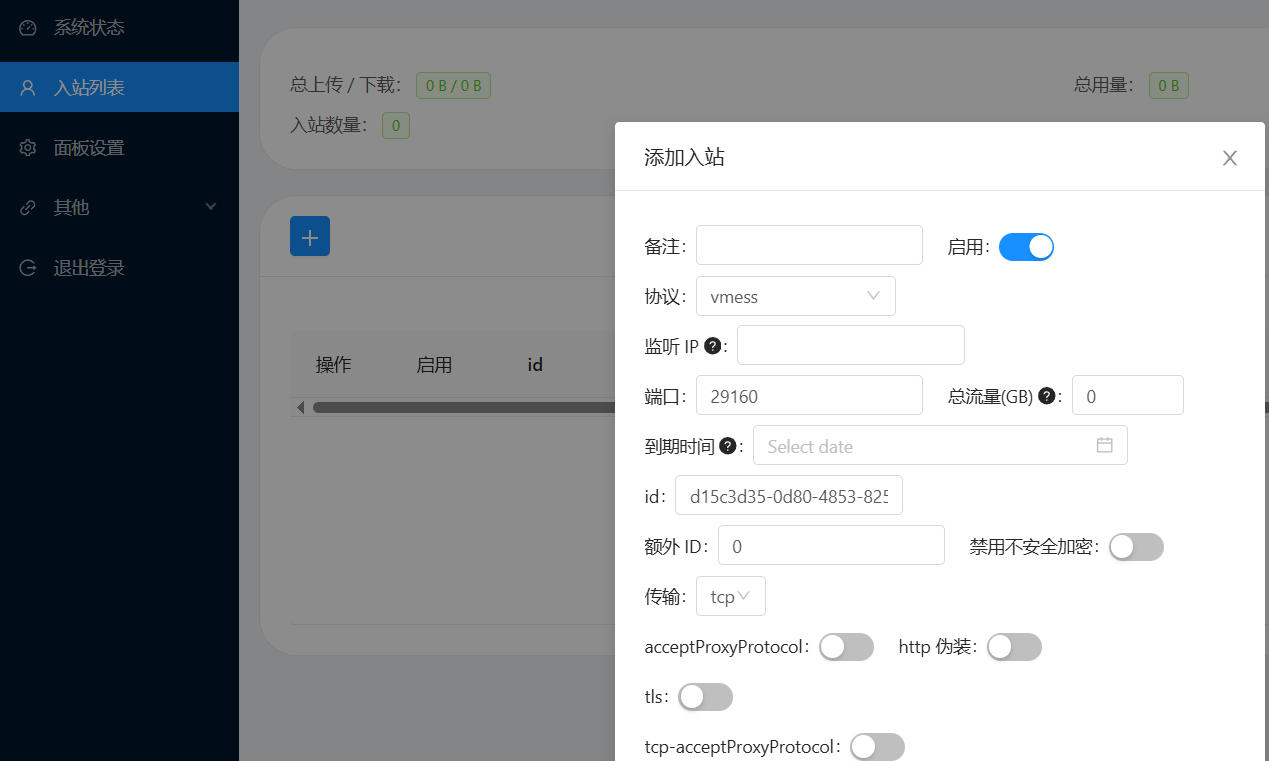Click the help icon beside 总流量(GB)
1269x761 pixels.
[1047, 396]
